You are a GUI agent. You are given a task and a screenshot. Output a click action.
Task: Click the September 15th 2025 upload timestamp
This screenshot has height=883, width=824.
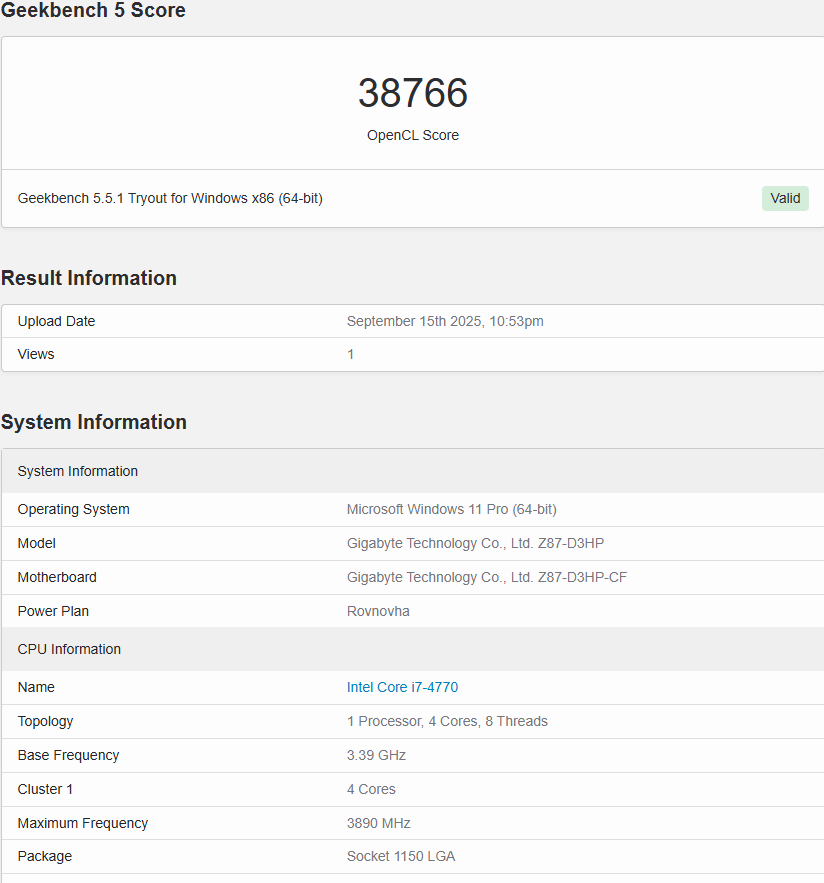coord(445,321)
